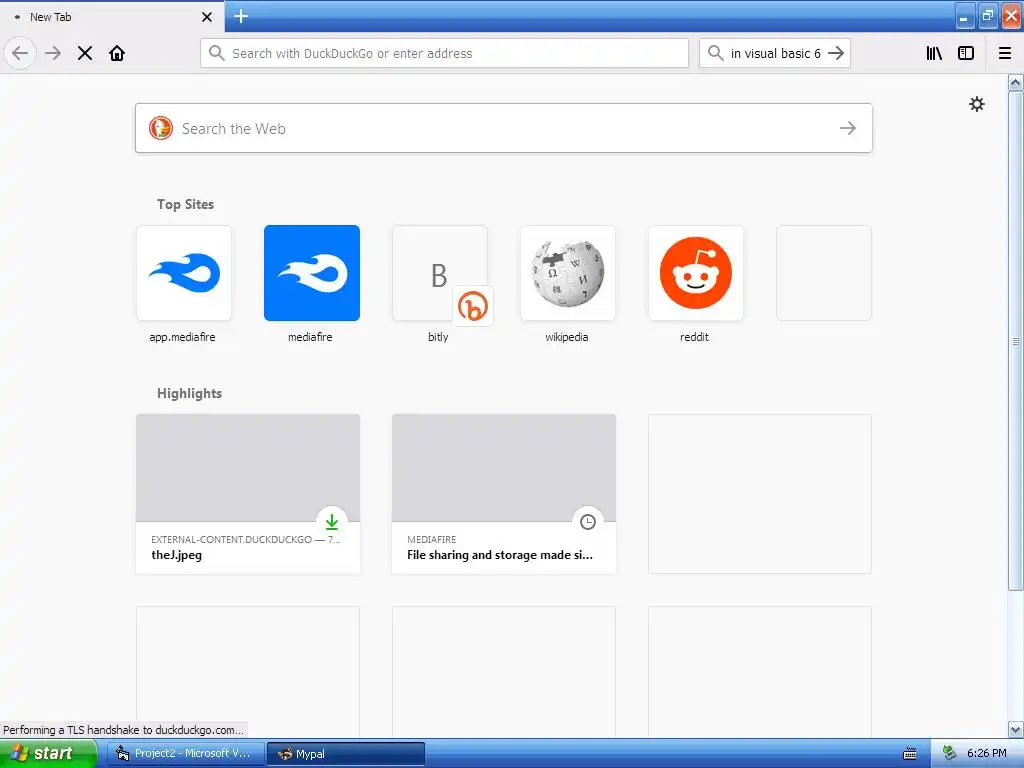Click the Search the Web field

pos(504,128)
